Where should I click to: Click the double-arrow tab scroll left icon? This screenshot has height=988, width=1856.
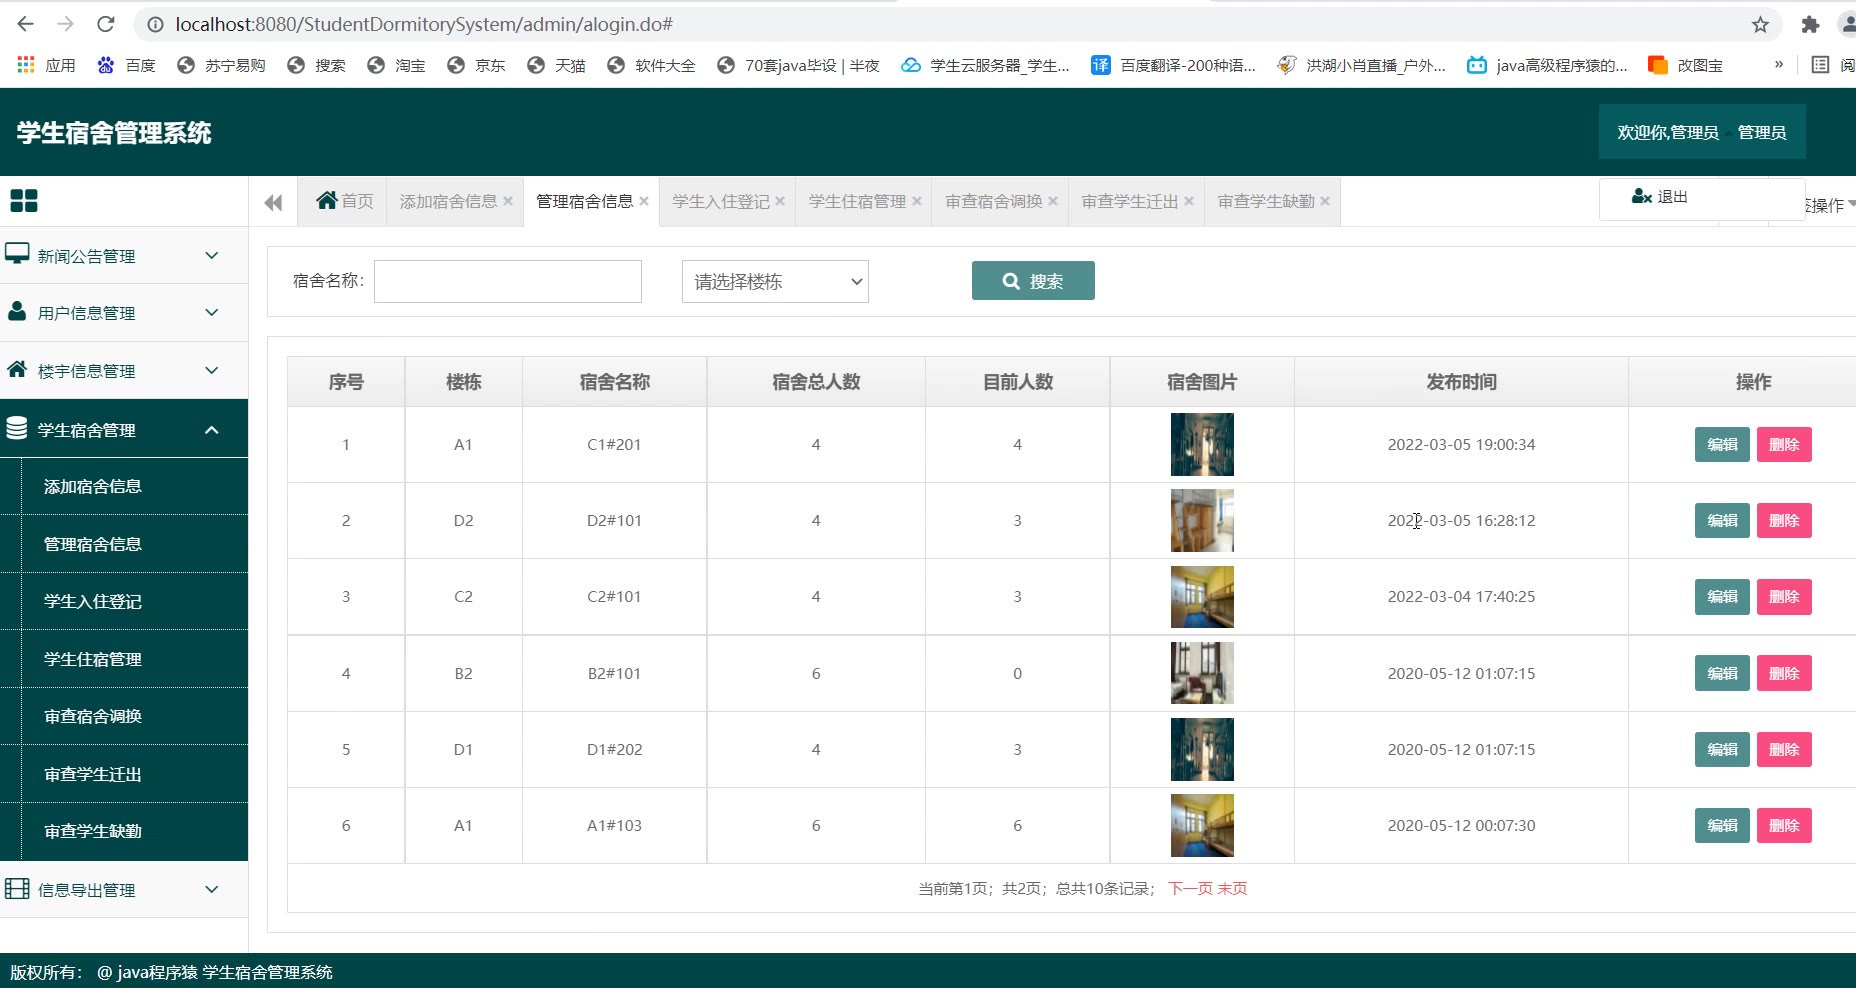tap(273, 203)
